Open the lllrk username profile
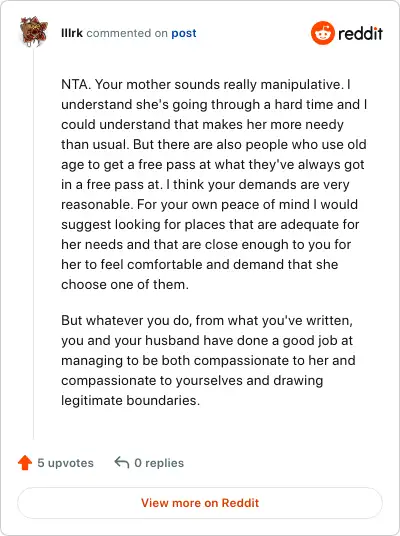Viewport: 400px width, 536px height. coord(72,33)
